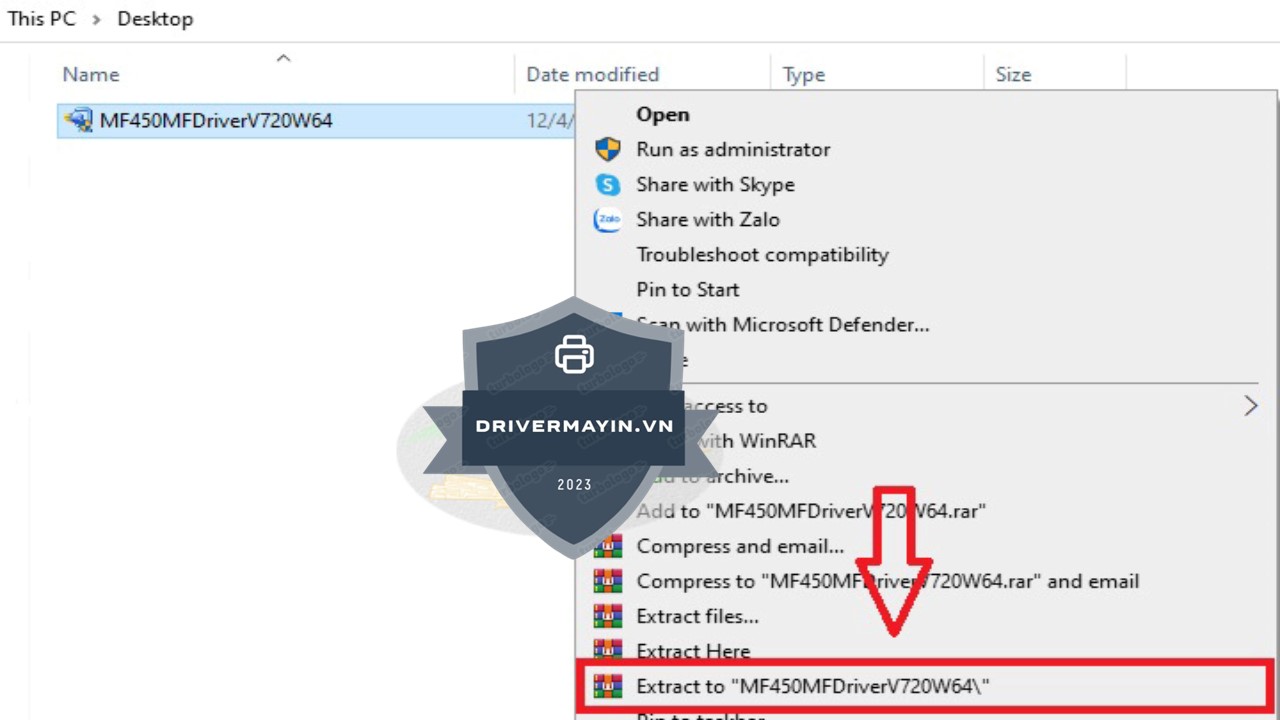This screenshot has width=1280, height=720.
Task: Click the MF450MFDriverV720W64 file icon
Action: point(78,121)
